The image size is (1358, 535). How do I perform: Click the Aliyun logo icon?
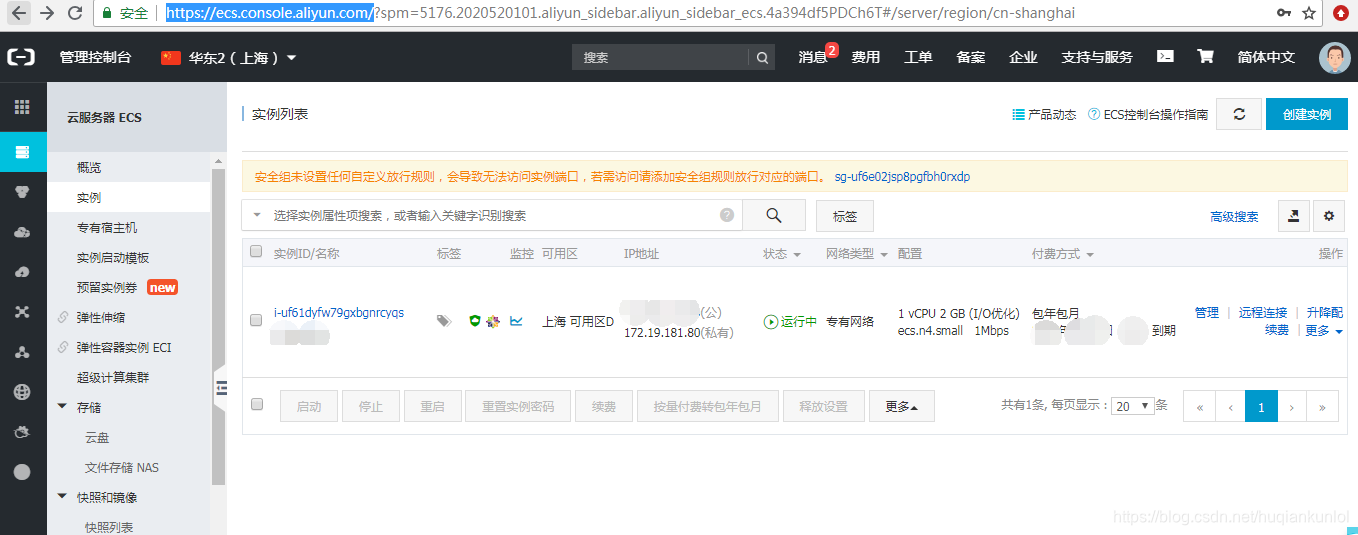click(22, 57)
